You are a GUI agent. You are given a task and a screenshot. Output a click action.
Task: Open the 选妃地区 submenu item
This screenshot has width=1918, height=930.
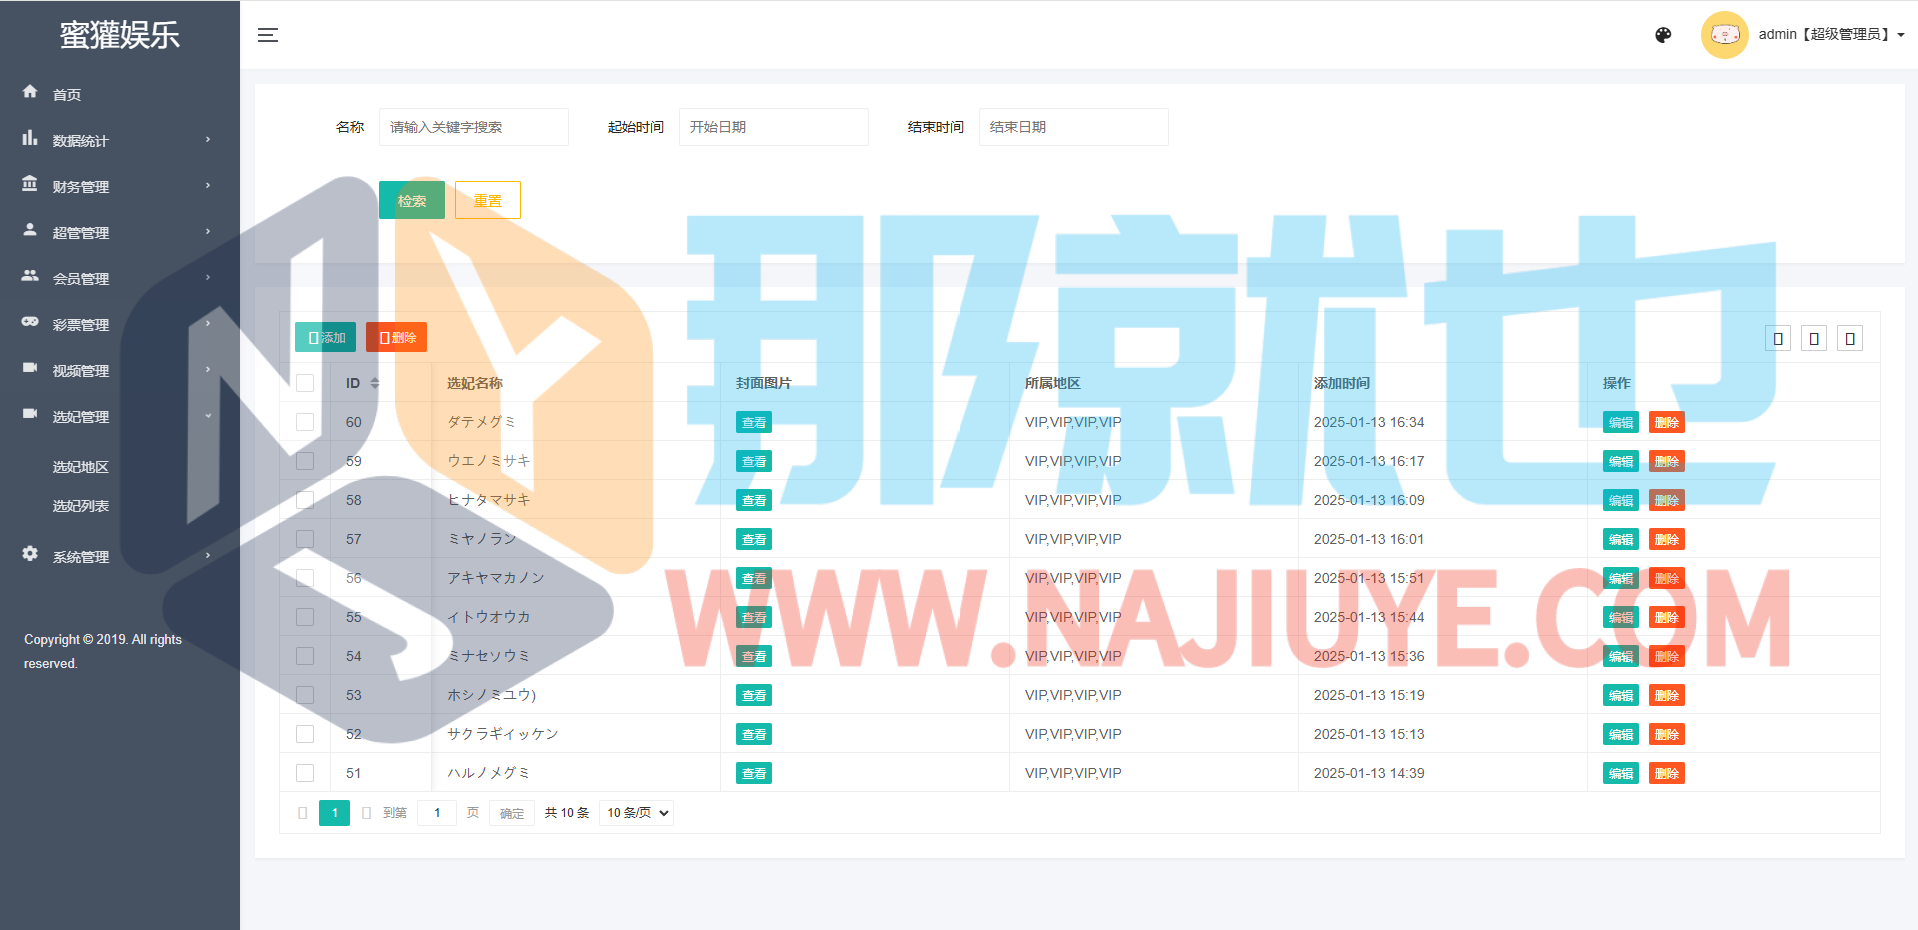pyautogui.click(x=81, y=467)
